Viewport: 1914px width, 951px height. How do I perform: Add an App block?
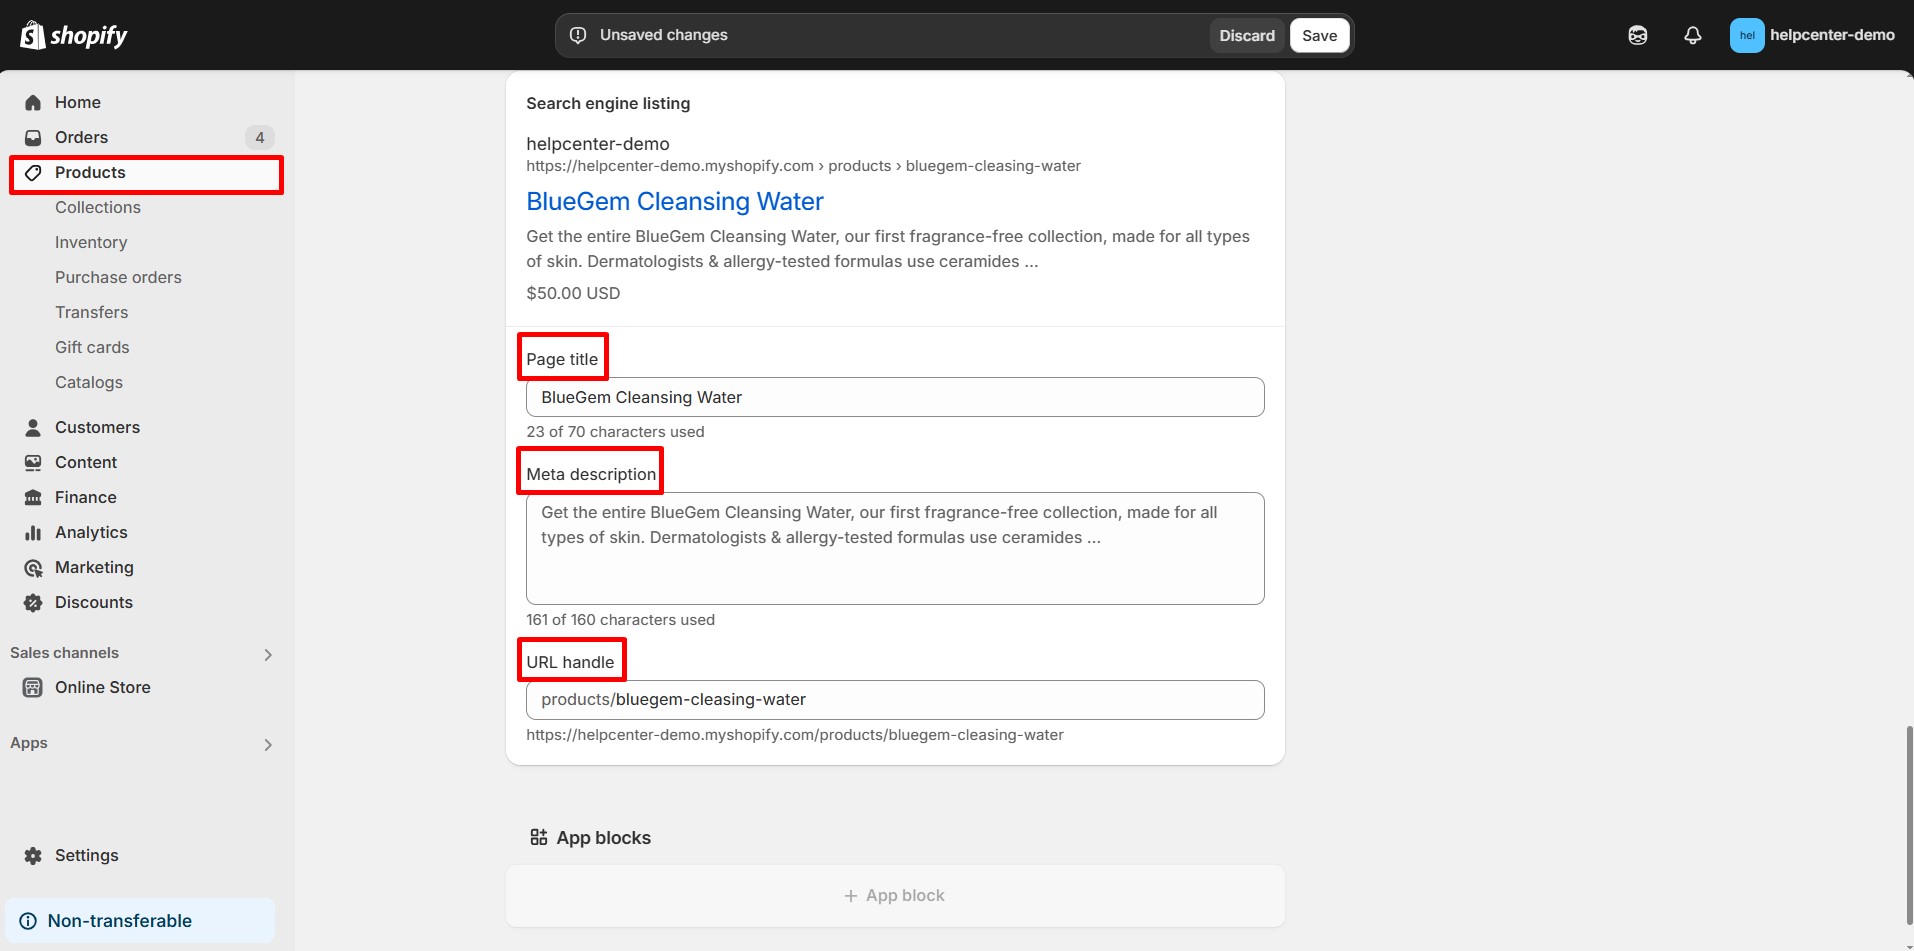coord(895,896)
